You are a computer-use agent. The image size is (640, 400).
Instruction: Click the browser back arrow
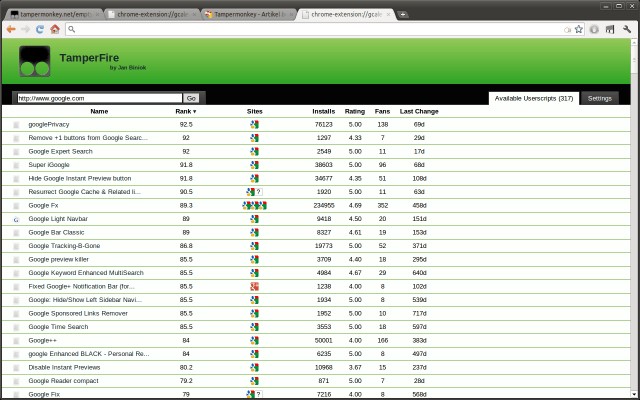point(11,29)
